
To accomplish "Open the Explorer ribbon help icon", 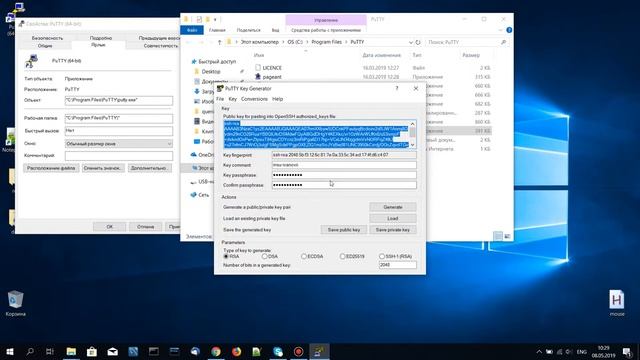I will coord(509,30).
